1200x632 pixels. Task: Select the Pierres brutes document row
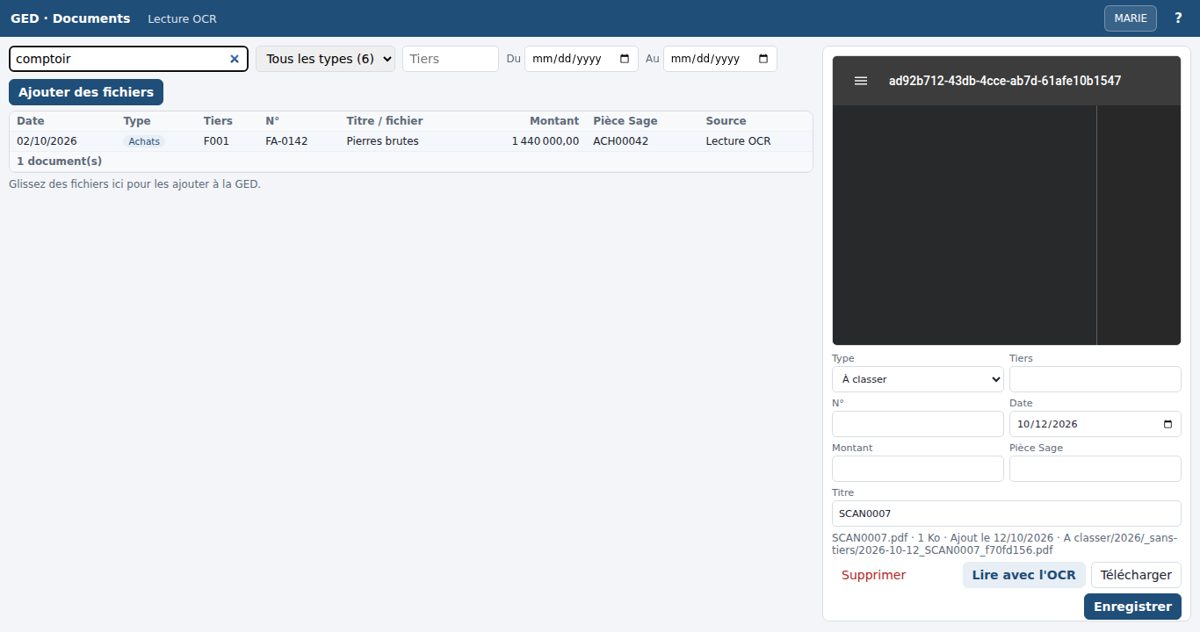point(411,141)
